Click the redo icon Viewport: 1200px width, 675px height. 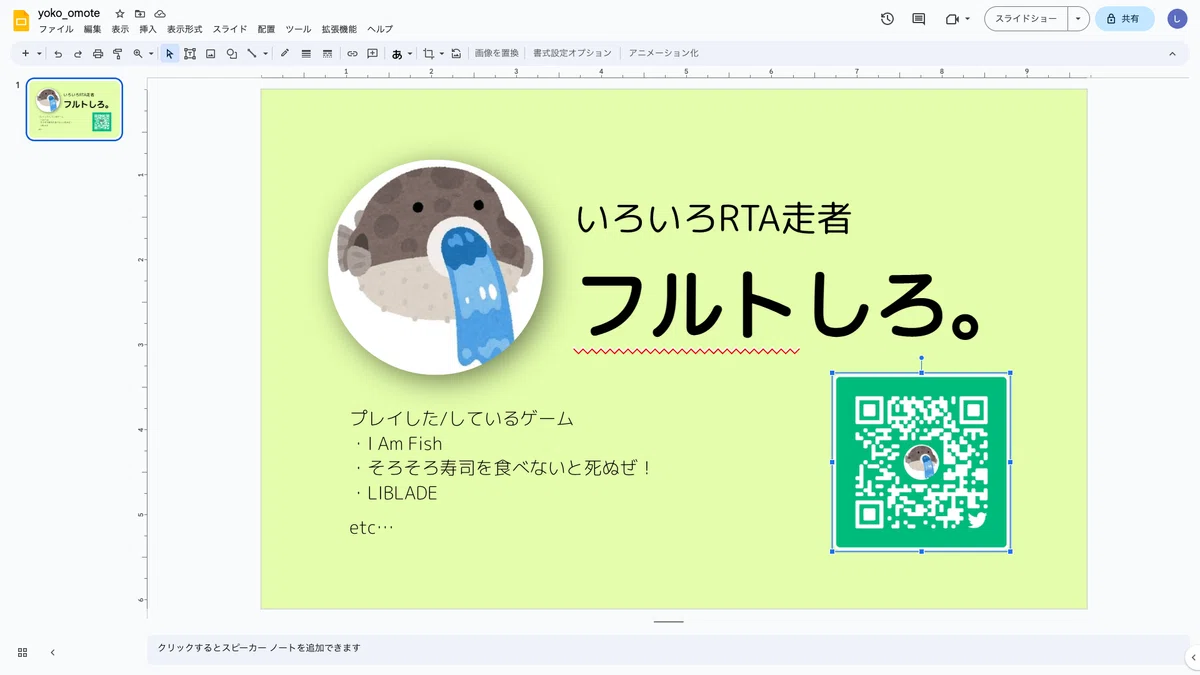(78, 53)
